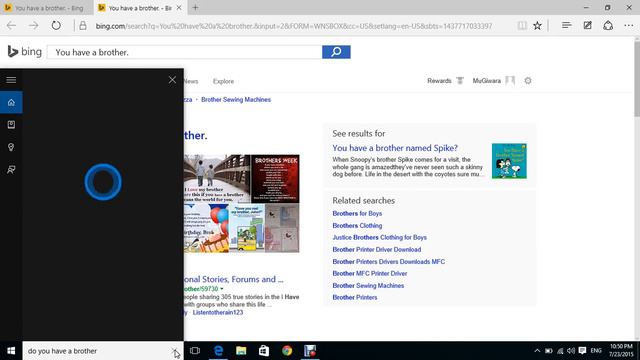Open Justice Brothers Clothing for Boys

380,237
